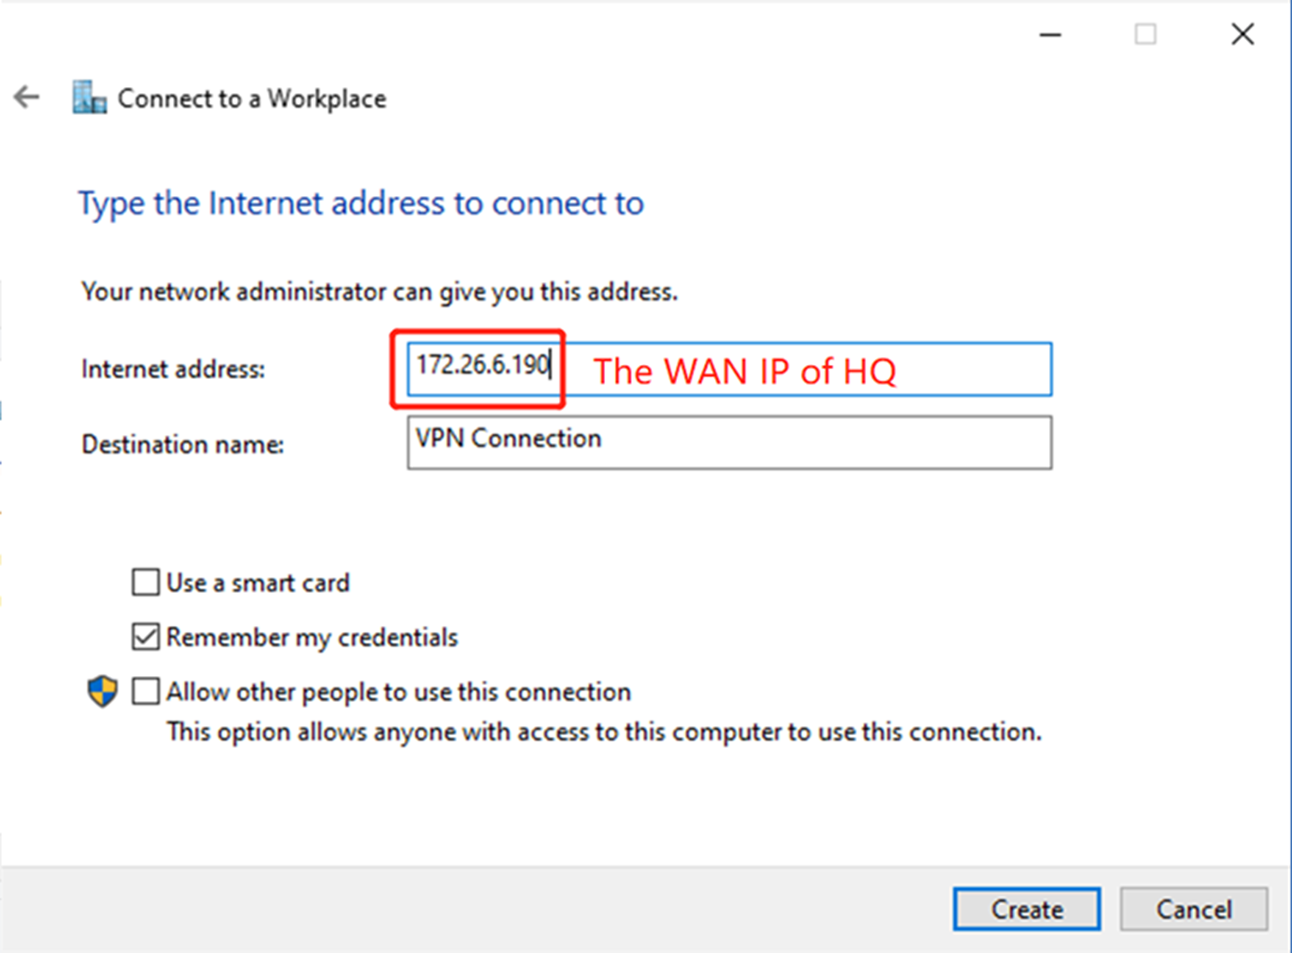Click the Connect to a Workplace wizard icon
This screenshot has width=1292, height=953.
(x=88, y=97)
